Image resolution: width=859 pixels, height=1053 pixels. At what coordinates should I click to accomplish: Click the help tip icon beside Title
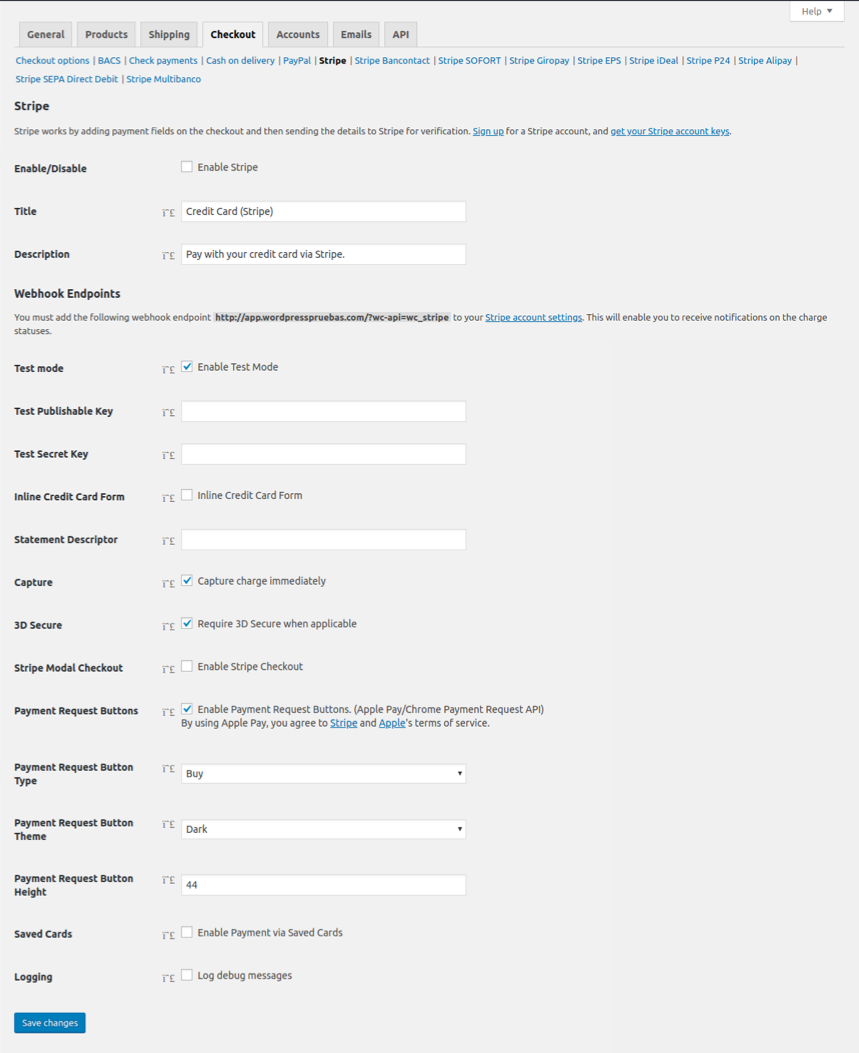(x=168, y=213)
